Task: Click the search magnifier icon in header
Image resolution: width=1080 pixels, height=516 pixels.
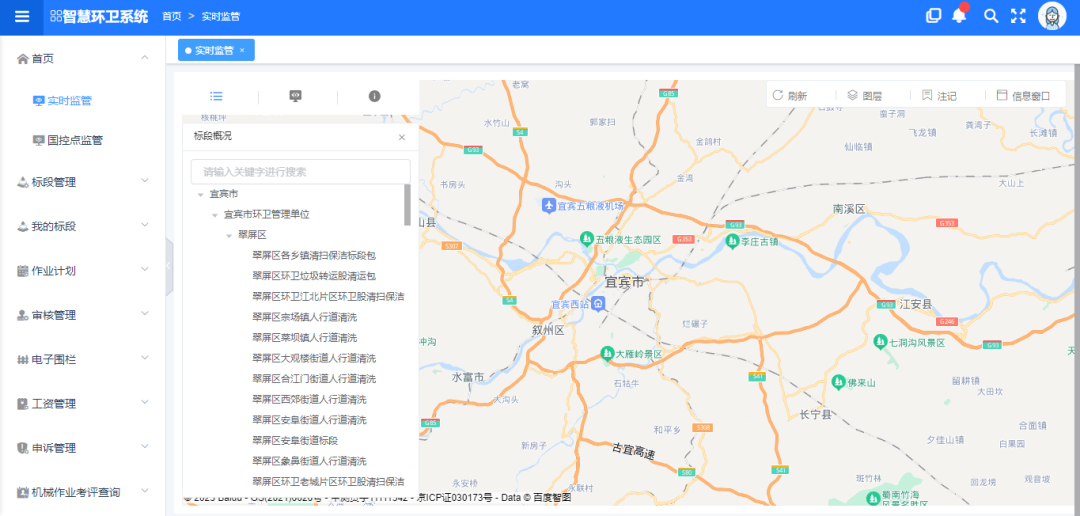Action: click(991, 16)
